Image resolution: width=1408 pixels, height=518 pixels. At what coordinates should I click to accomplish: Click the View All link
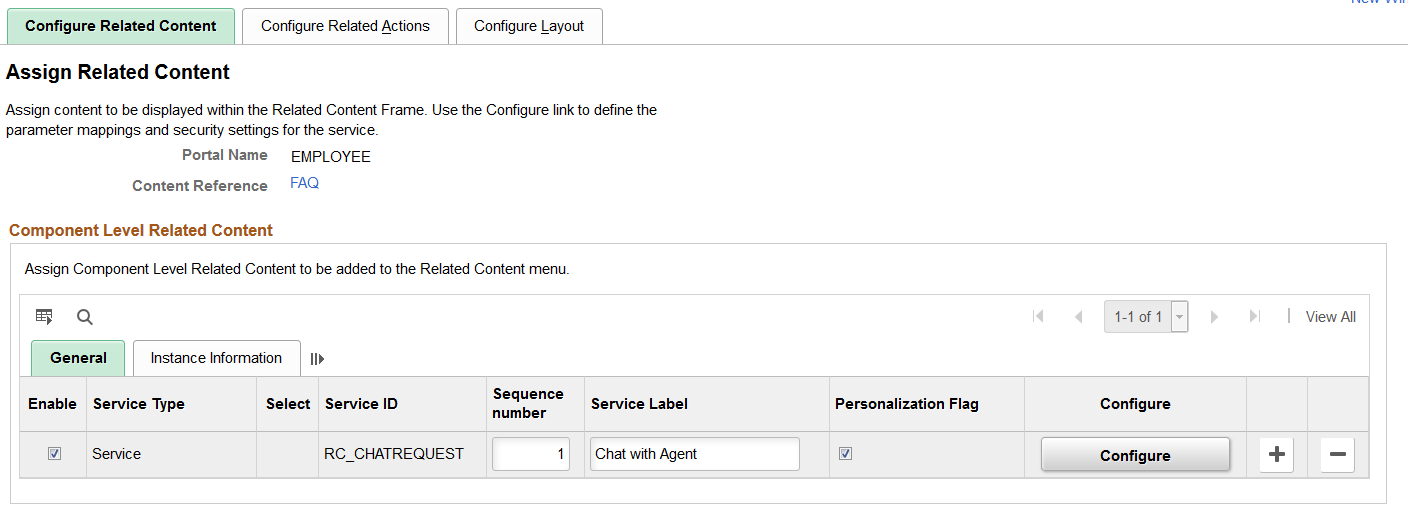click(x=1330, y=317)
